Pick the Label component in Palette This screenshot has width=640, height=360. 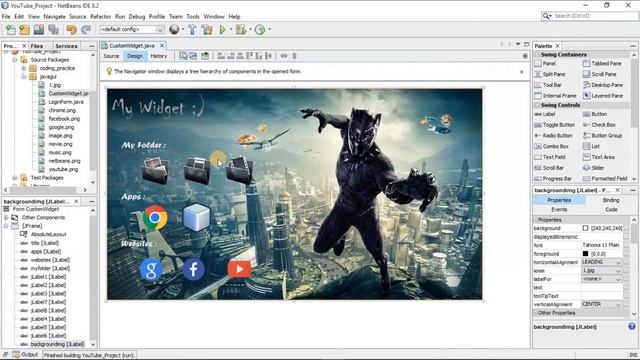(545, 114)
